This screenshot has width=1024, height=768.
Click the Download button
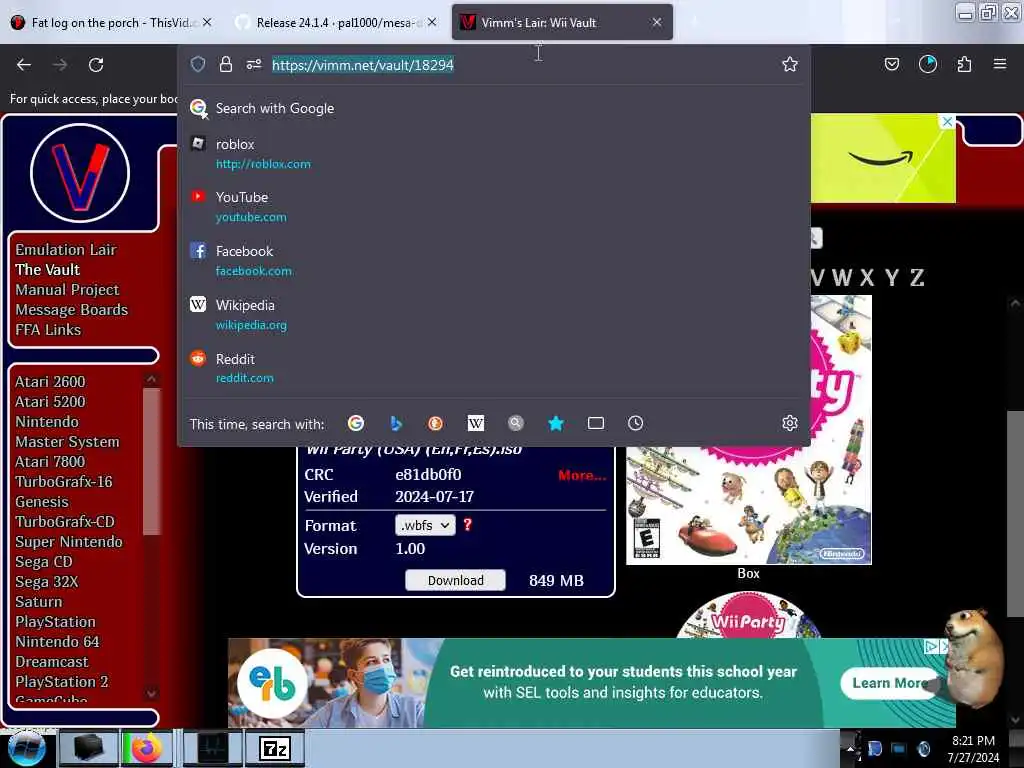[x=455, y=580]
